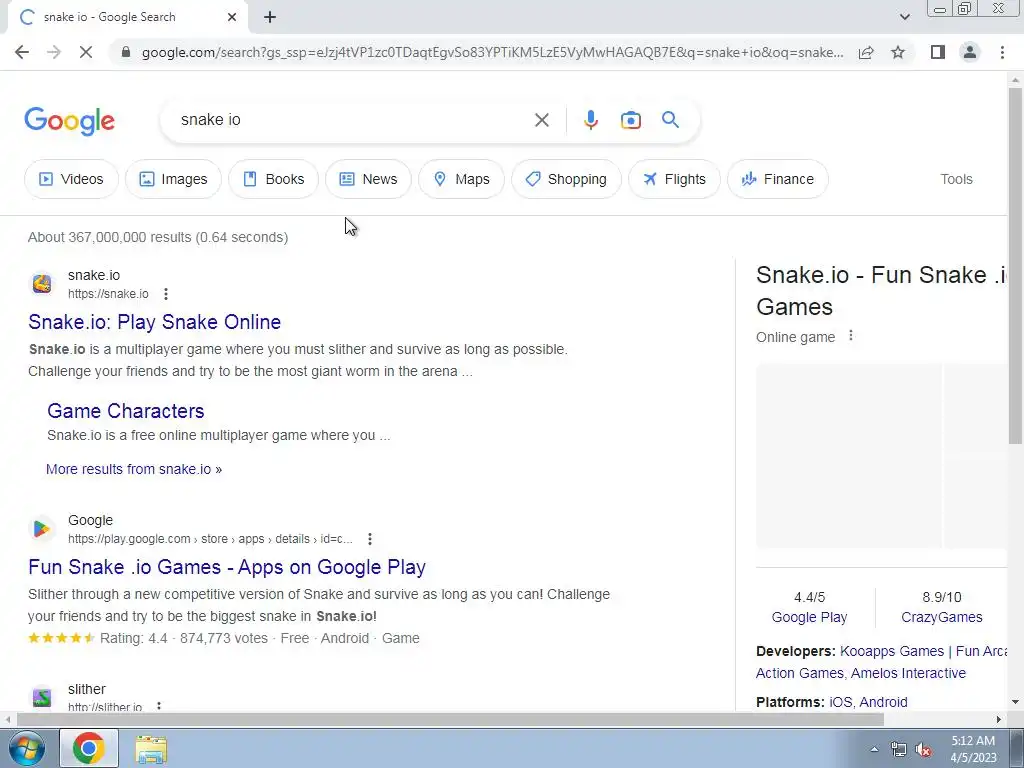Open knowledge panel Online game options
The height and width of the screenshot is (768, 1024).
coord(850,336)
